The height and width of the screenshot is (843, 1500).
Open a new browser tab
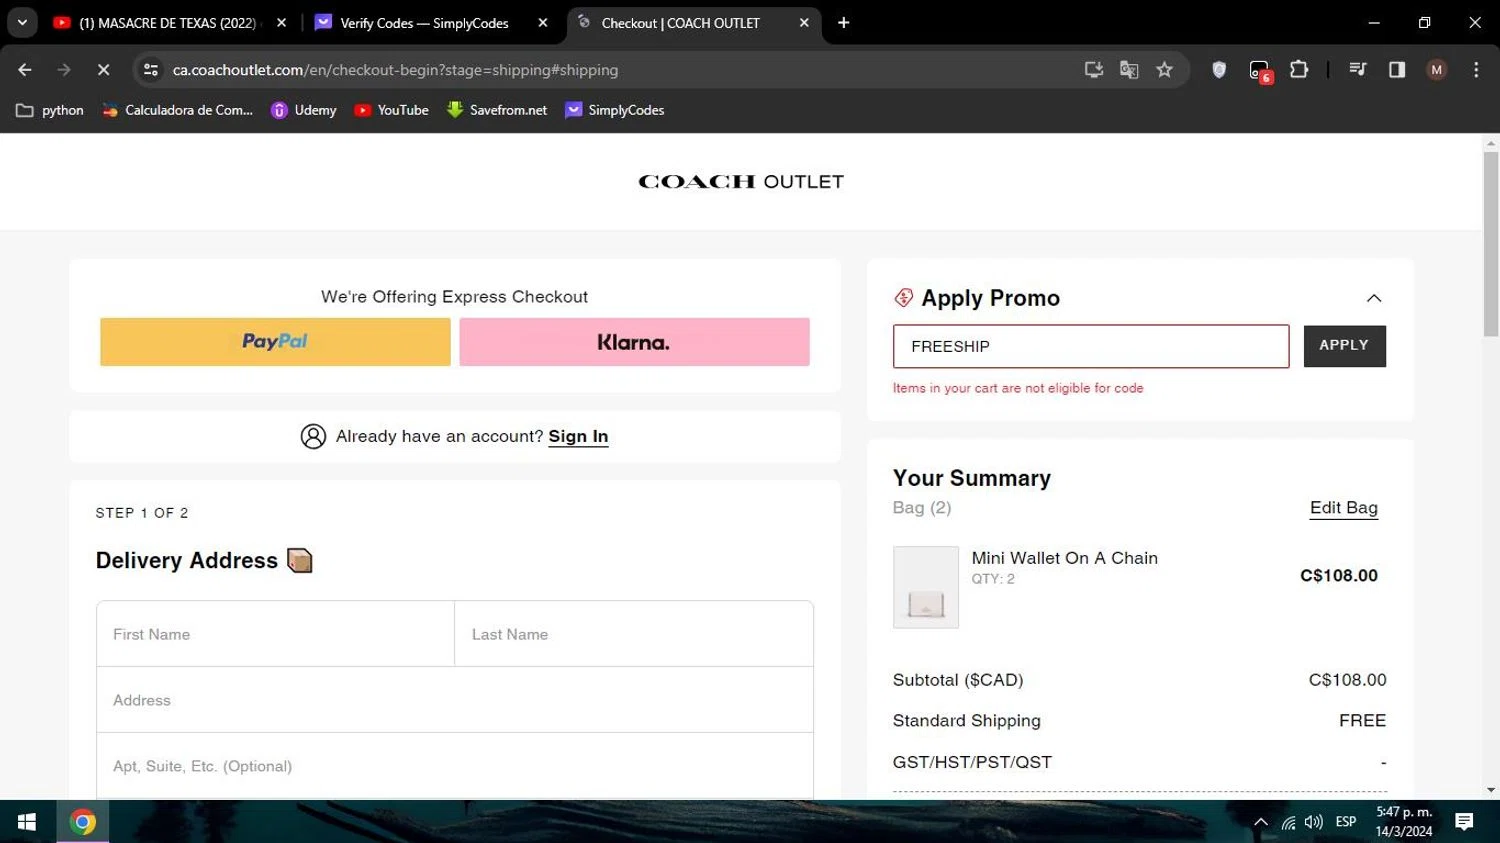click(844, 23)
